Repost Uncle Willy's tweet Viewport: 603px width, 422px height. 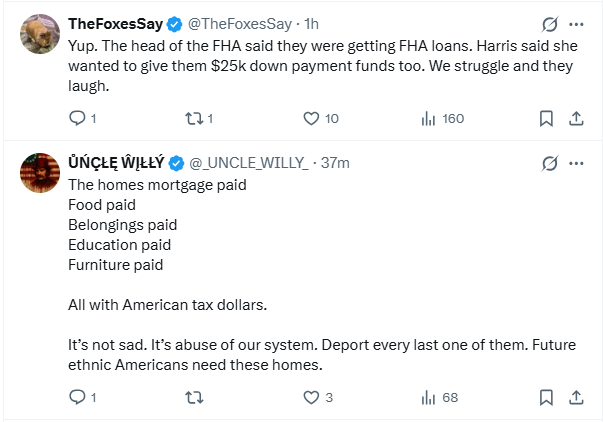(194, 397)
